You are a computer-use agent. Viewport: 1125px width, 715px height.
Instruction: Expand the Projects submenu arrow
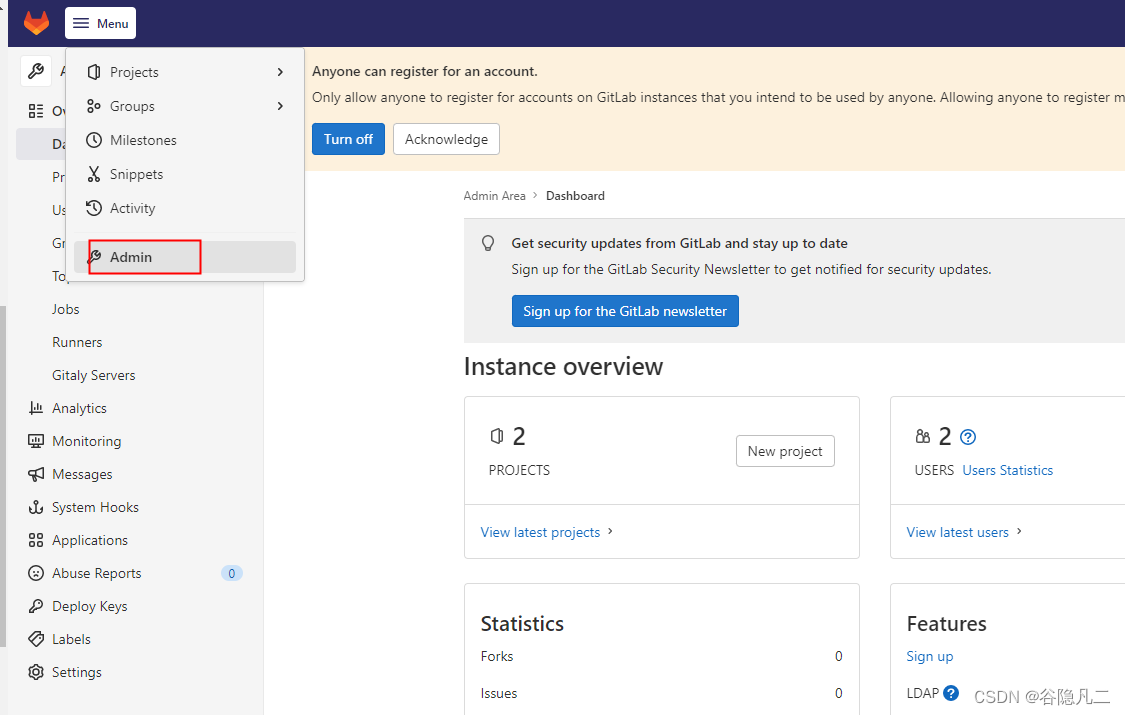(x=280, y=72)
